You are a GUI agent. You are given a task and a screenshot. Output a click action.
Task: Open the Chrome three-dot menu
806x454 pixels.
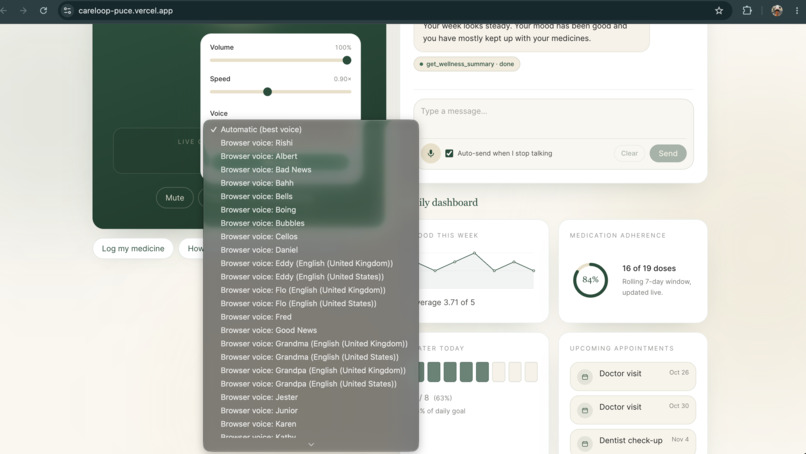[x=797, y=10]
